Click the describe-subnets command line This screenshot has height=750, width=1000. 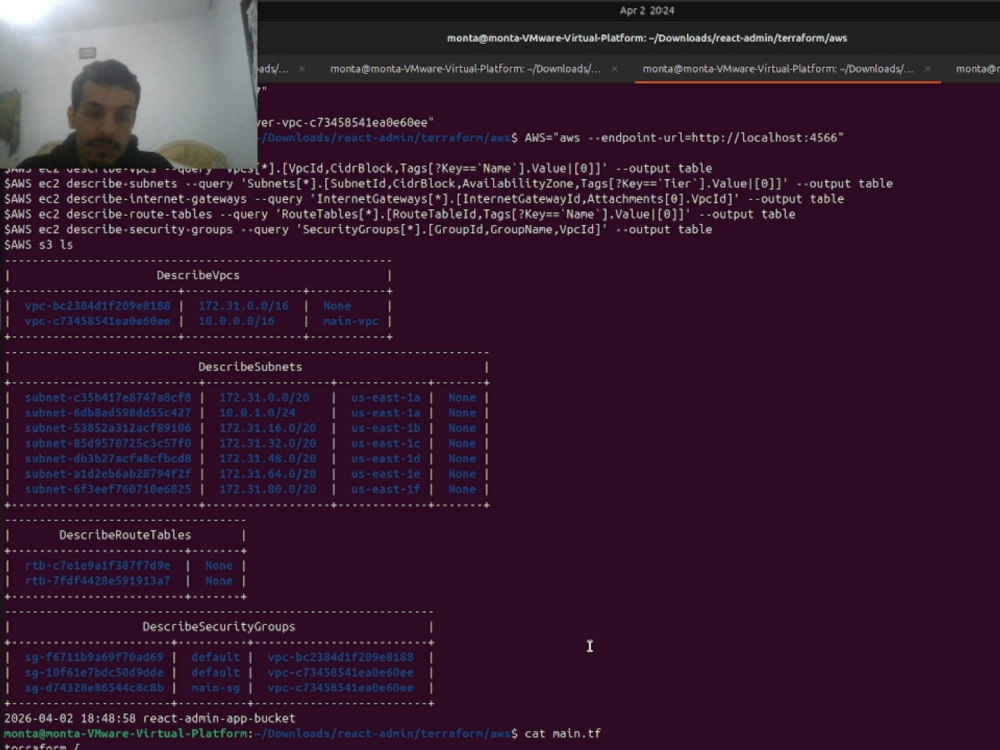(448, 184)
